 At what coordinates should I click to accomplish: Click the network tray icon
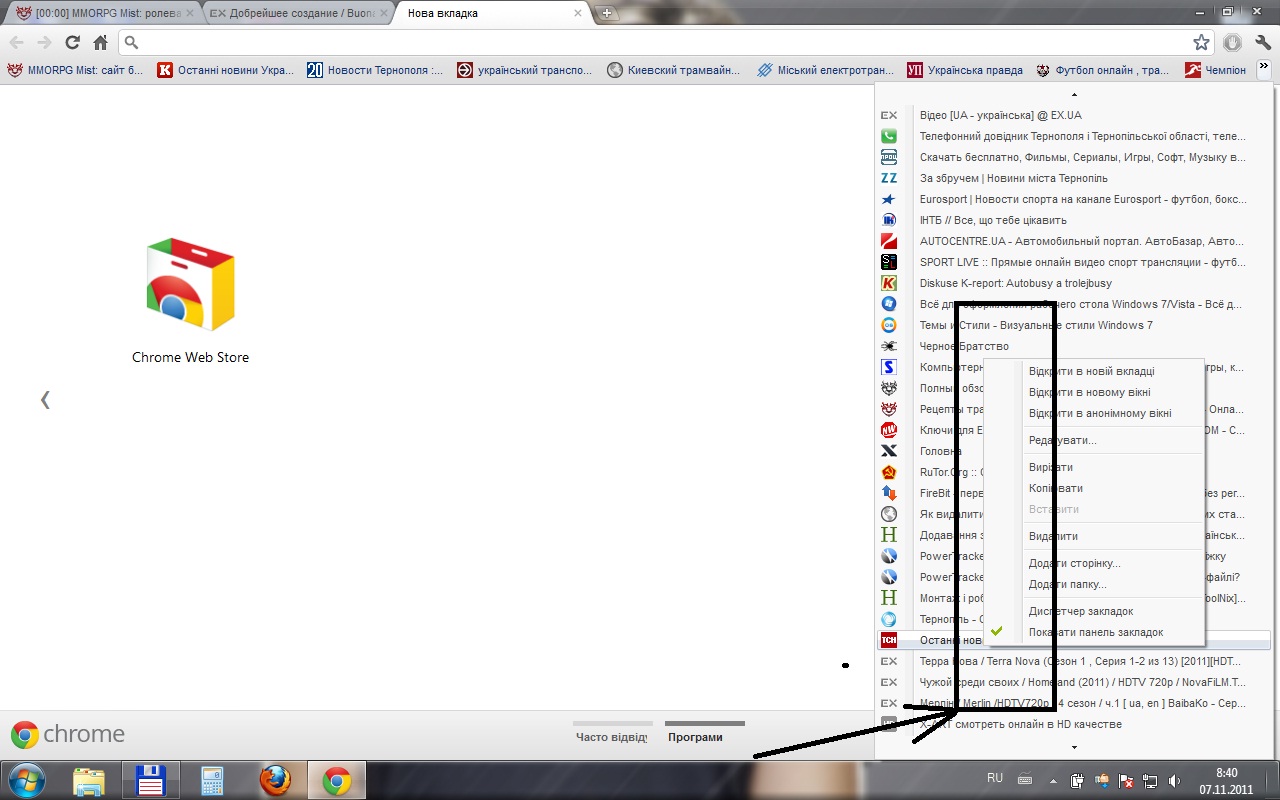click(x=1150, y=780)
